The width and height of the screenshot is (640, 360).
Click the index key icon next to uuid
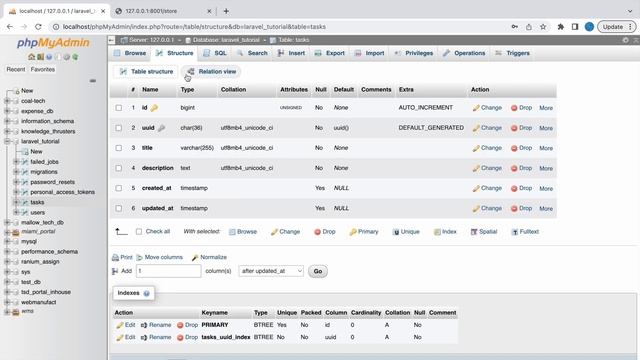(x=161, y=128)
